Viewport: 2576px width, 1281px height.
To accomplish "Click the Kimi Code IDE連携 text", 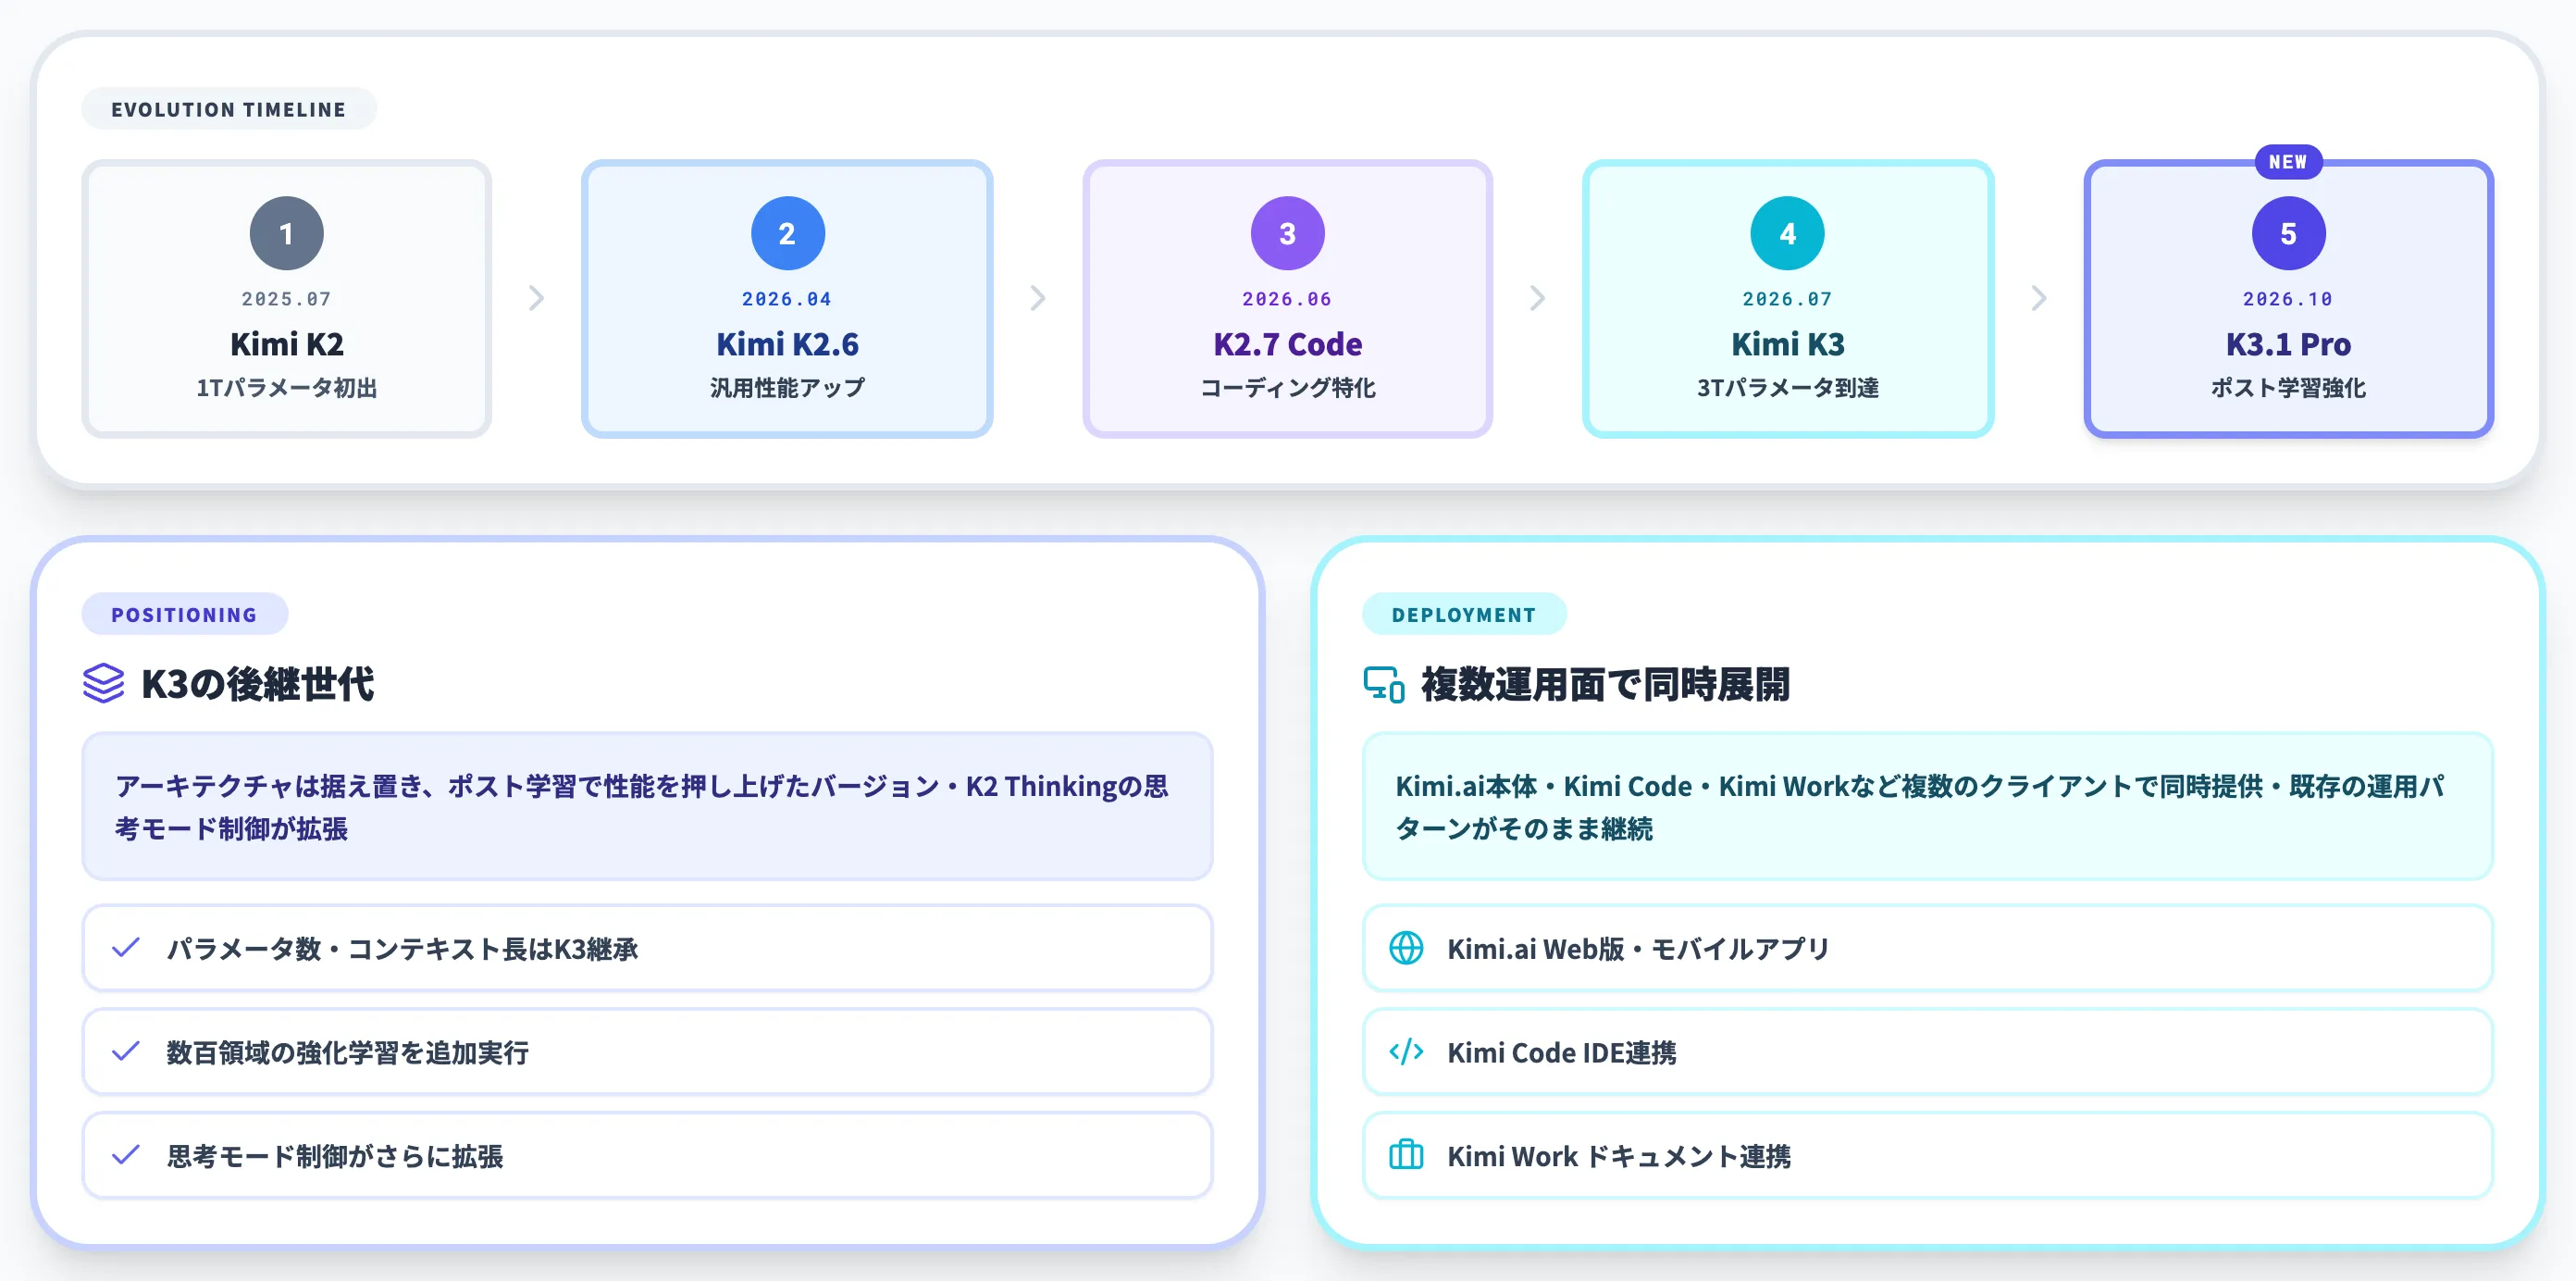I will tap(1562, 1052).
